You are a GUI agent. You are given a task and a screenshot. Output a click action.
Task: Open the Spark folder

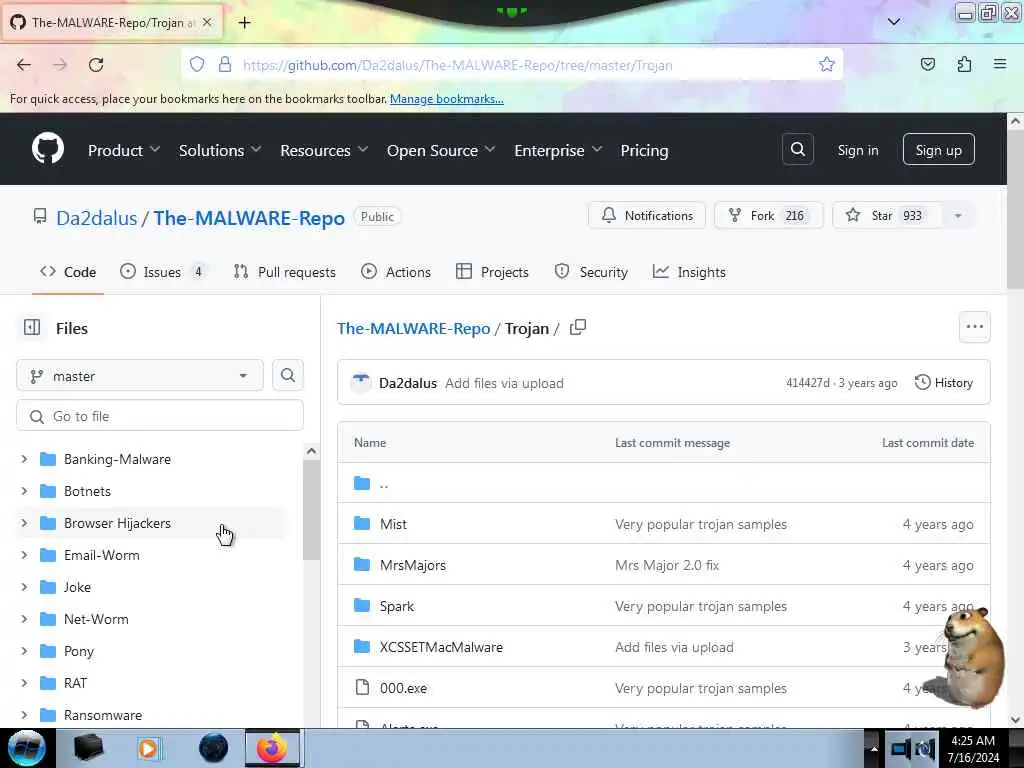pos(397,606)
